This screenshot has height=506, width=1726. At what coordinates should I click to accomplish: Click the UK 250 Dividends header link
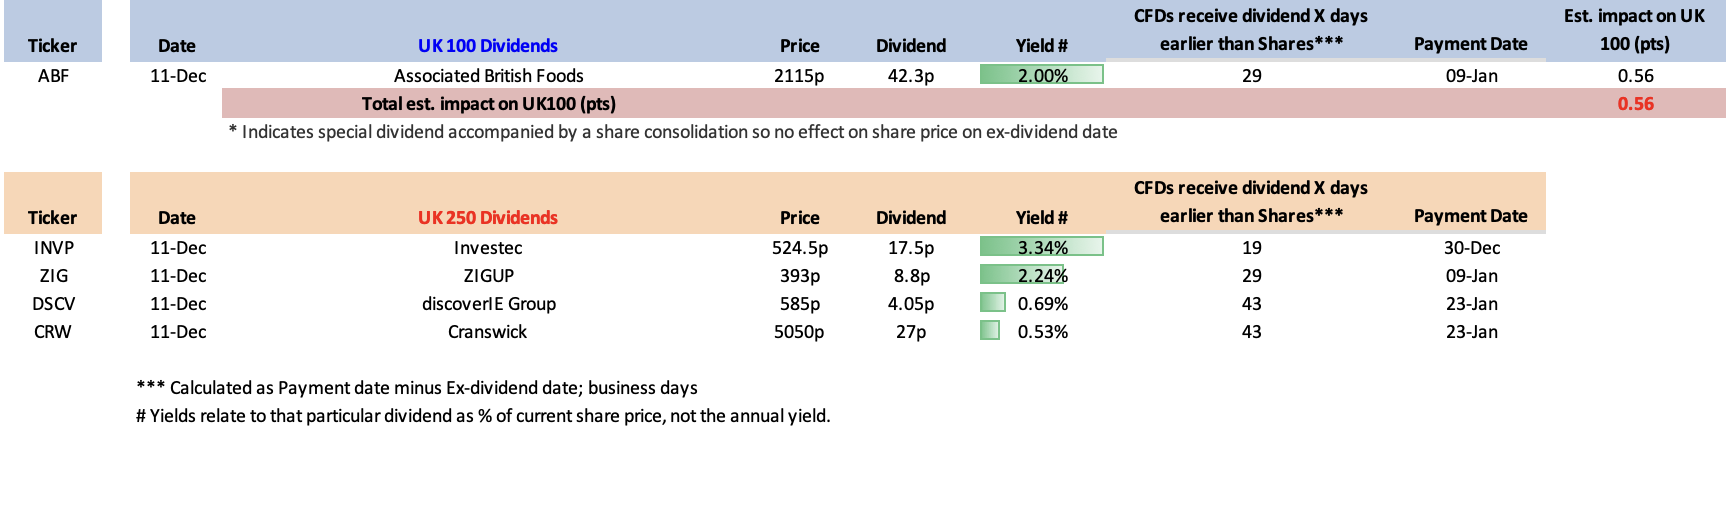click(x=487, y=218)
